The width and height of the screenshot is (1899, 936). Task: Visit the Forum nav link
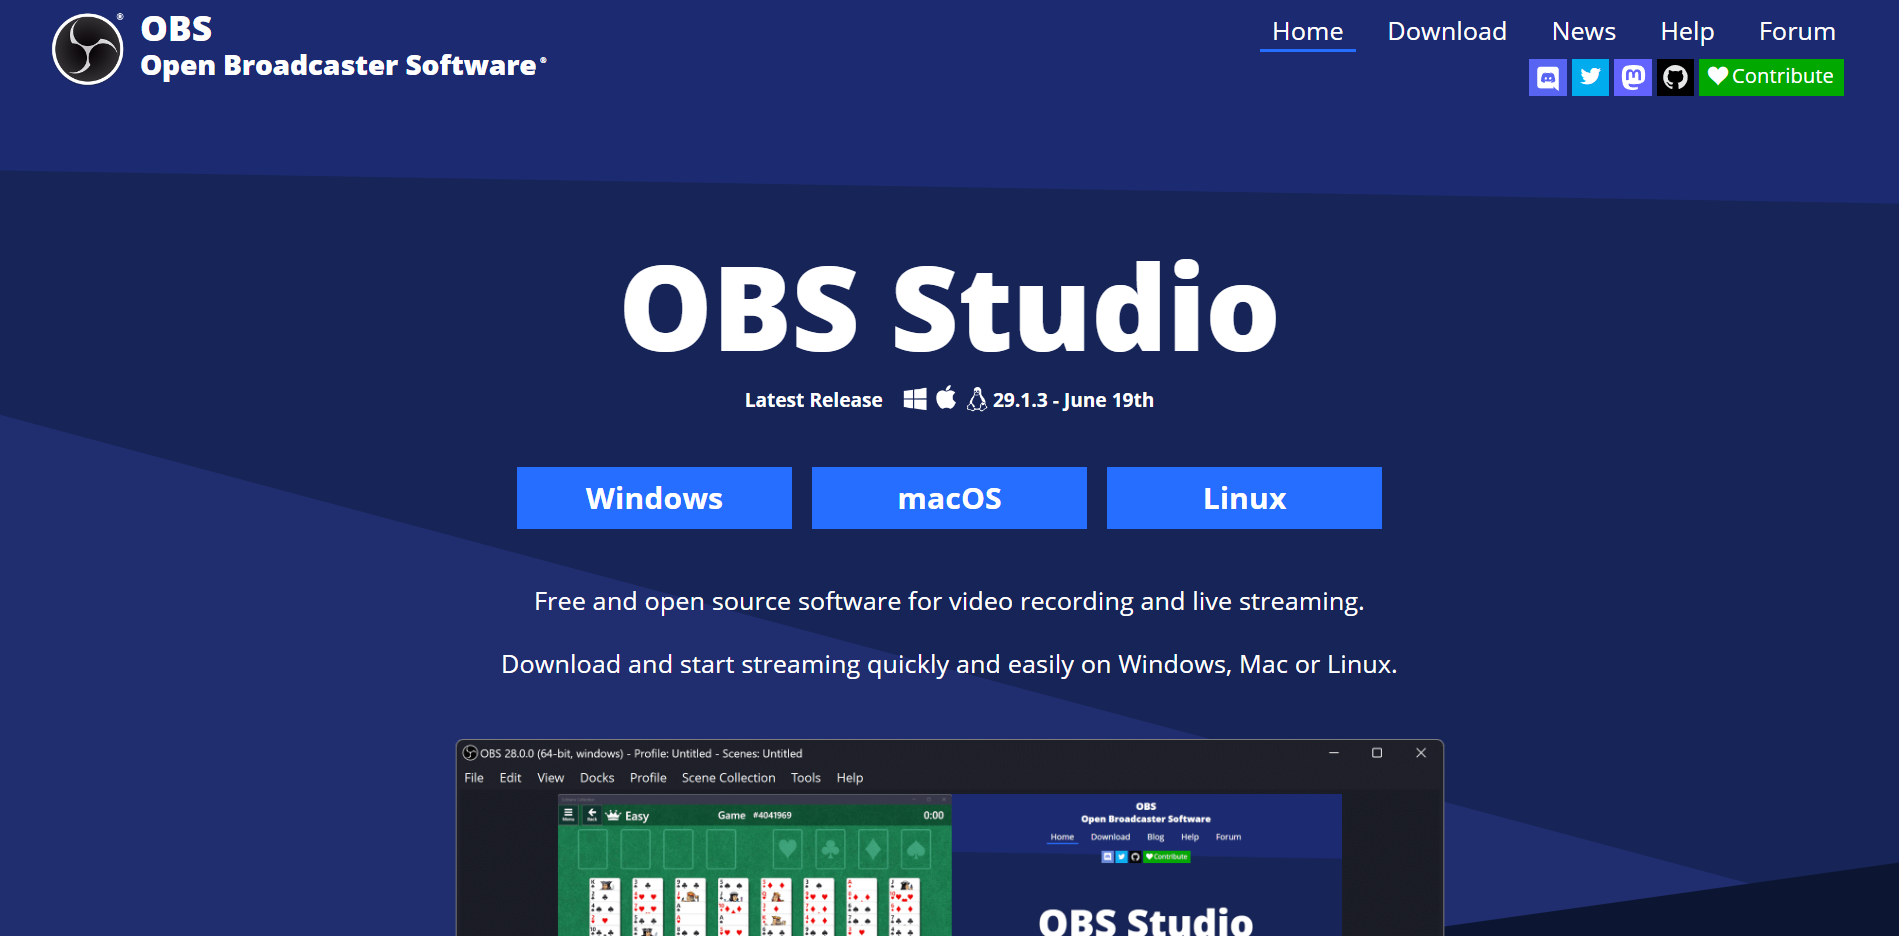(1797, 32)
